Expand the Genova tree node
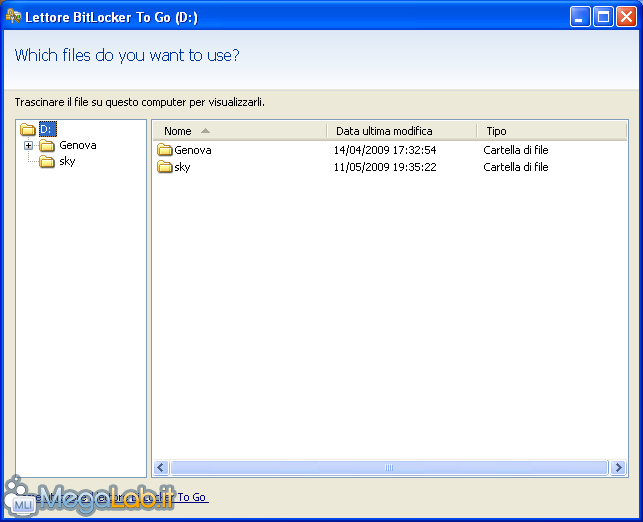Screen dimensions: 643x522 [28, 145]
